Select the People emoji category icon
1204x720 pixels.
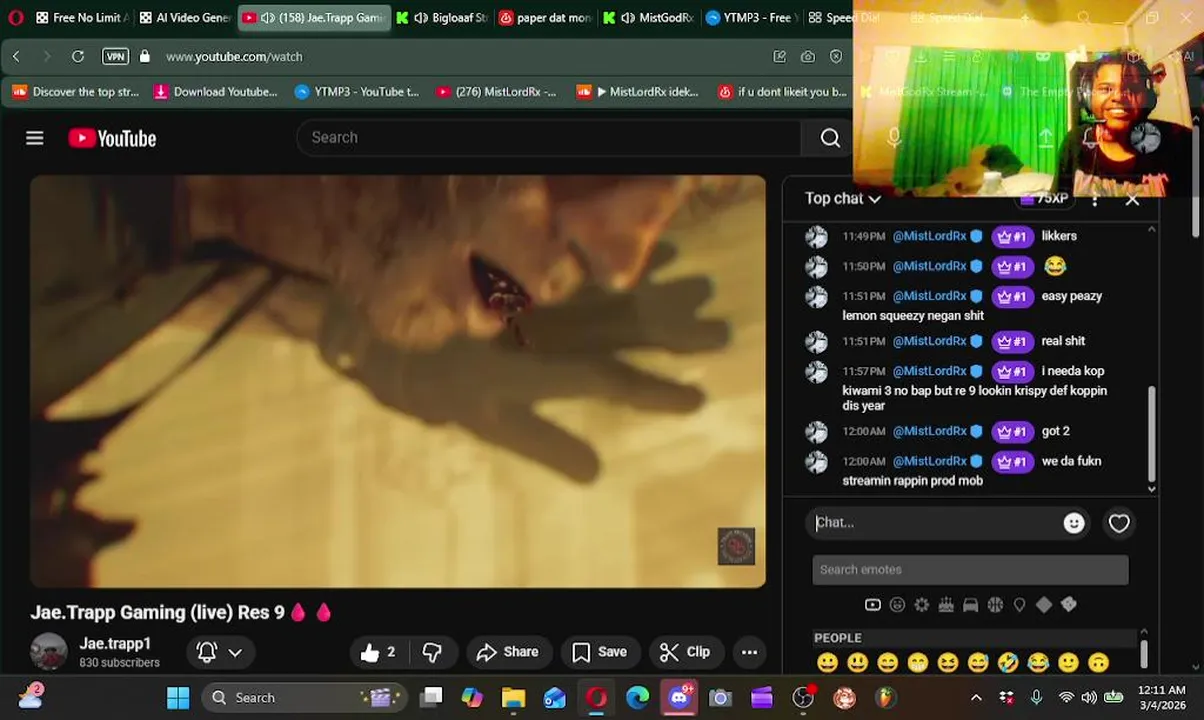pos(897,604)
